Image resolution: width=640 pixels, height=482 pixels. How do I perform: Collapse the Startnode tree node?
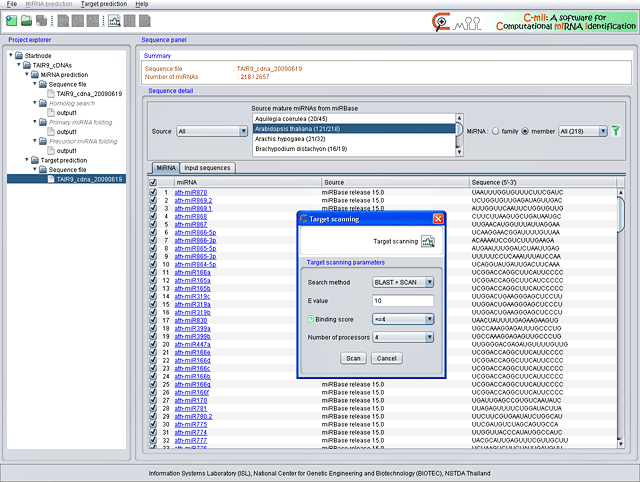coord(11,55)
